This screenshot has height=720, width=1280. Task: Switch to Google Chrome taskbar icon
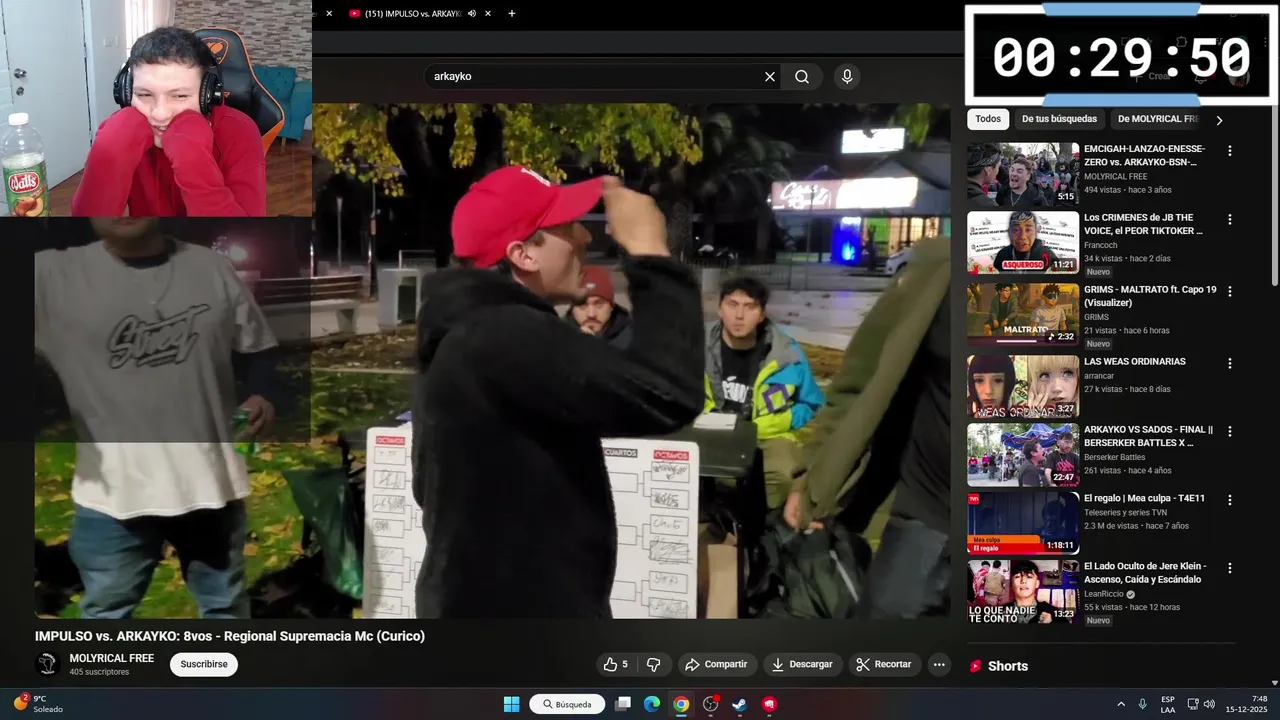click(x=681, y=704)
